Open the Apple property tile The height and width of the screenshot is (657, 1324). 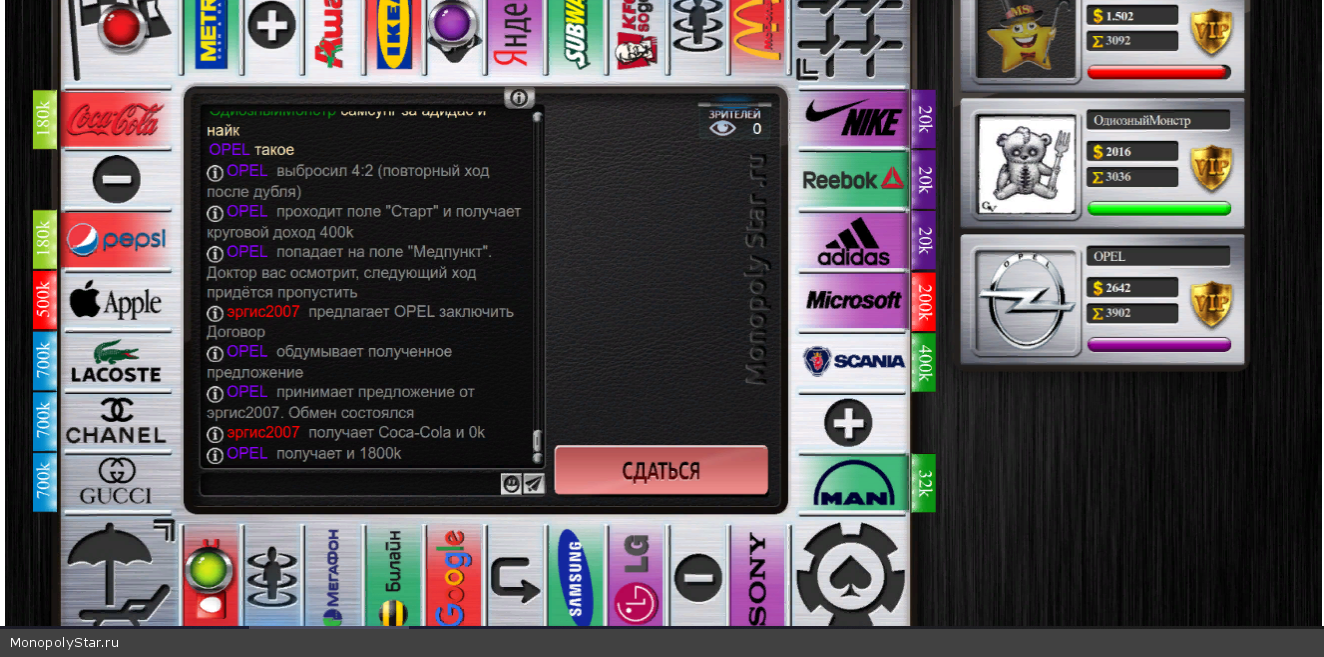click(115, 301)
